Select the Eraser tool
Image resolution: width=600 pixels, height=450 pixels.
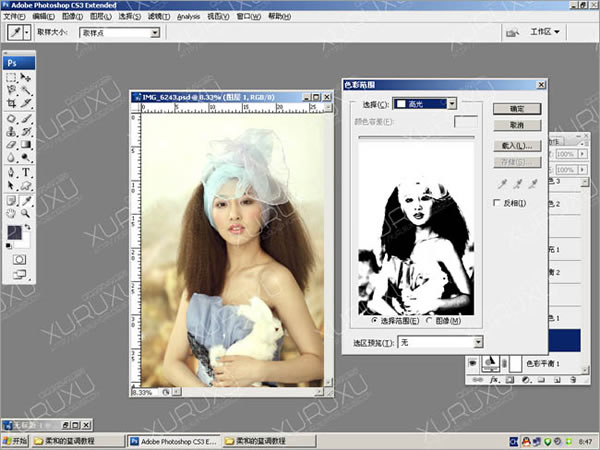pos(12,144)
